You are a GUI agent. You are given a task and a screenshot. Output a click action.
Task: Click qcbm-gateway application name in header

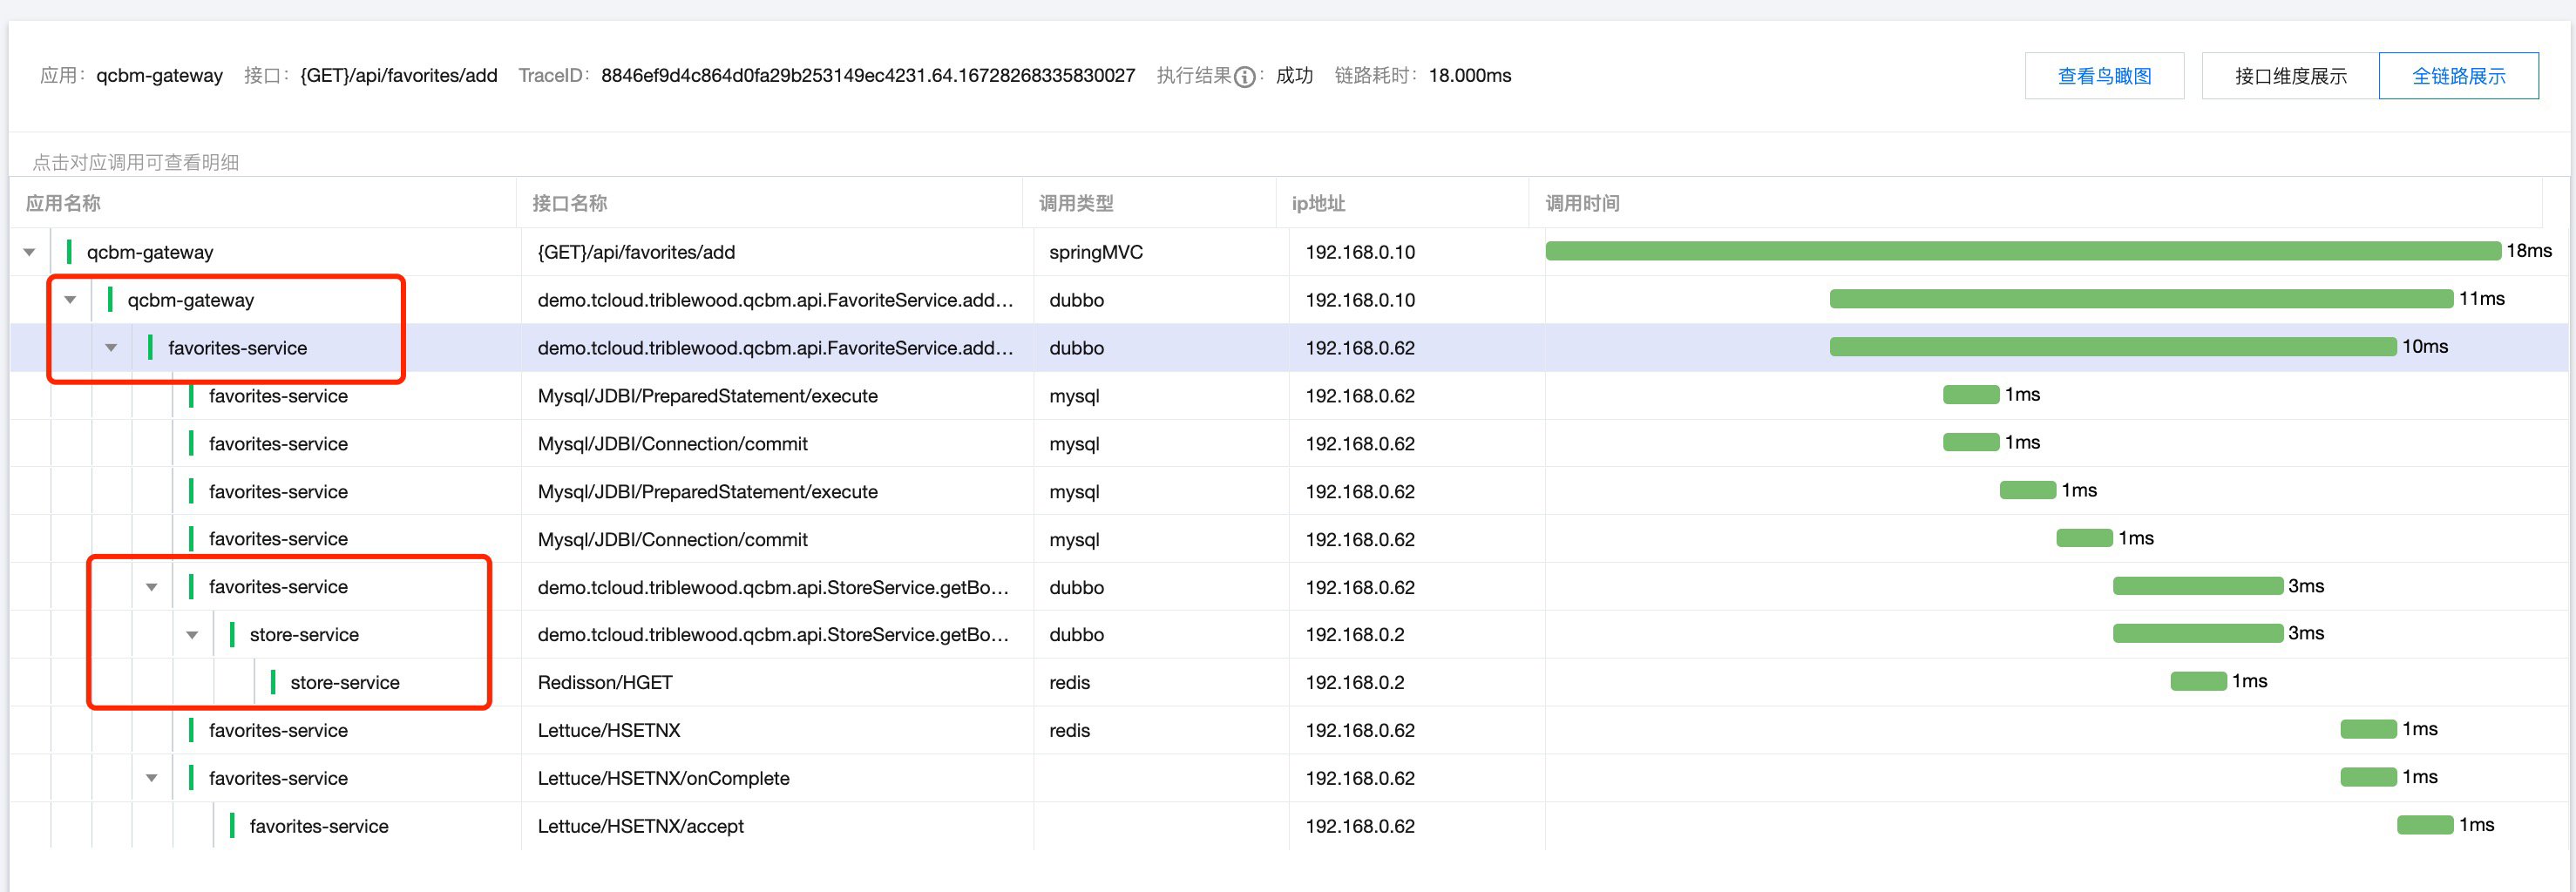(x=159, y=76)
